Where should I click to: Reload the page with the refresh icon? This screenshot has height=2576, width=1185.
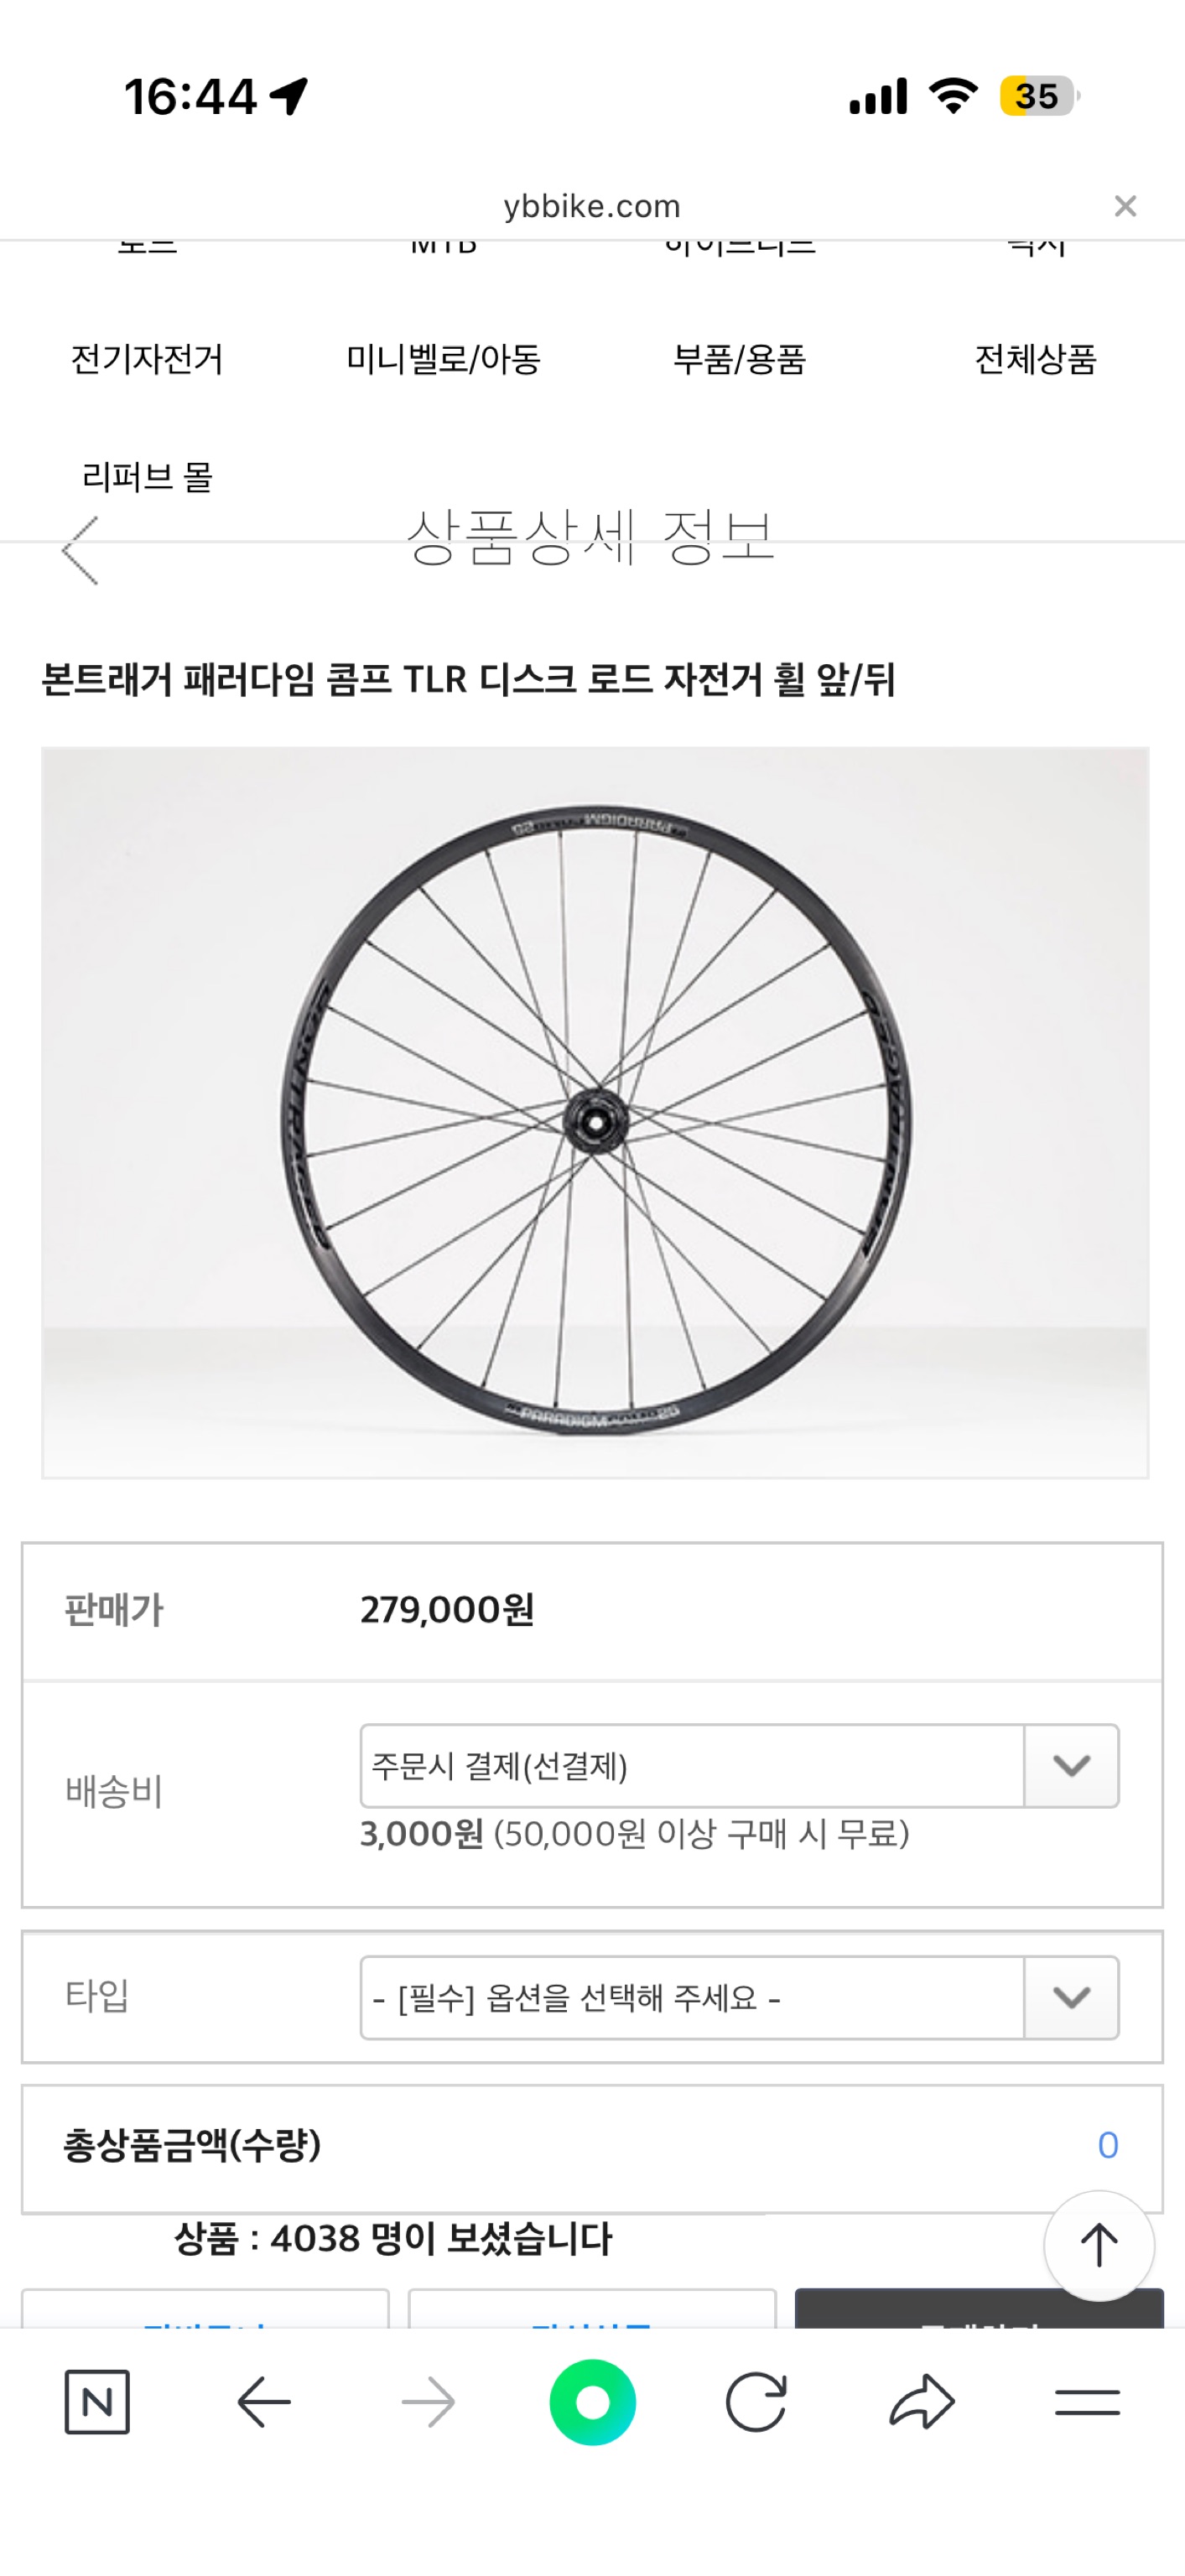756,2401
